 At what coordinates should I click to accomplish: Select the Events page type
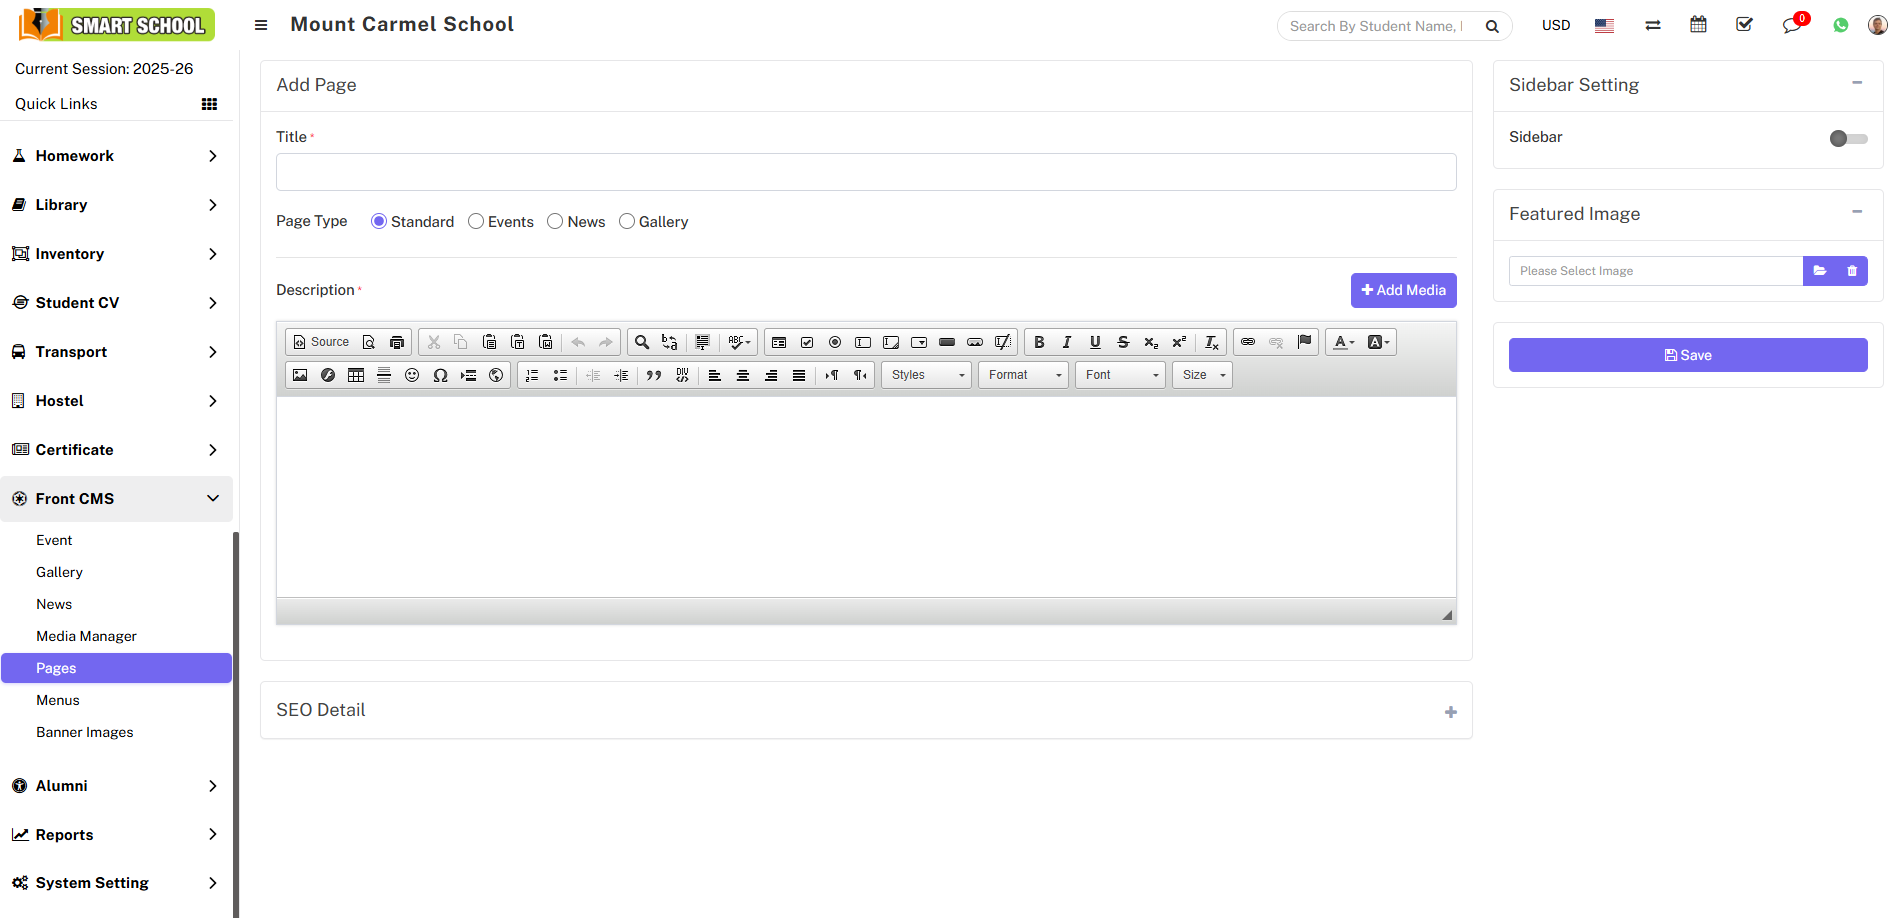click(x=475, y=221)
